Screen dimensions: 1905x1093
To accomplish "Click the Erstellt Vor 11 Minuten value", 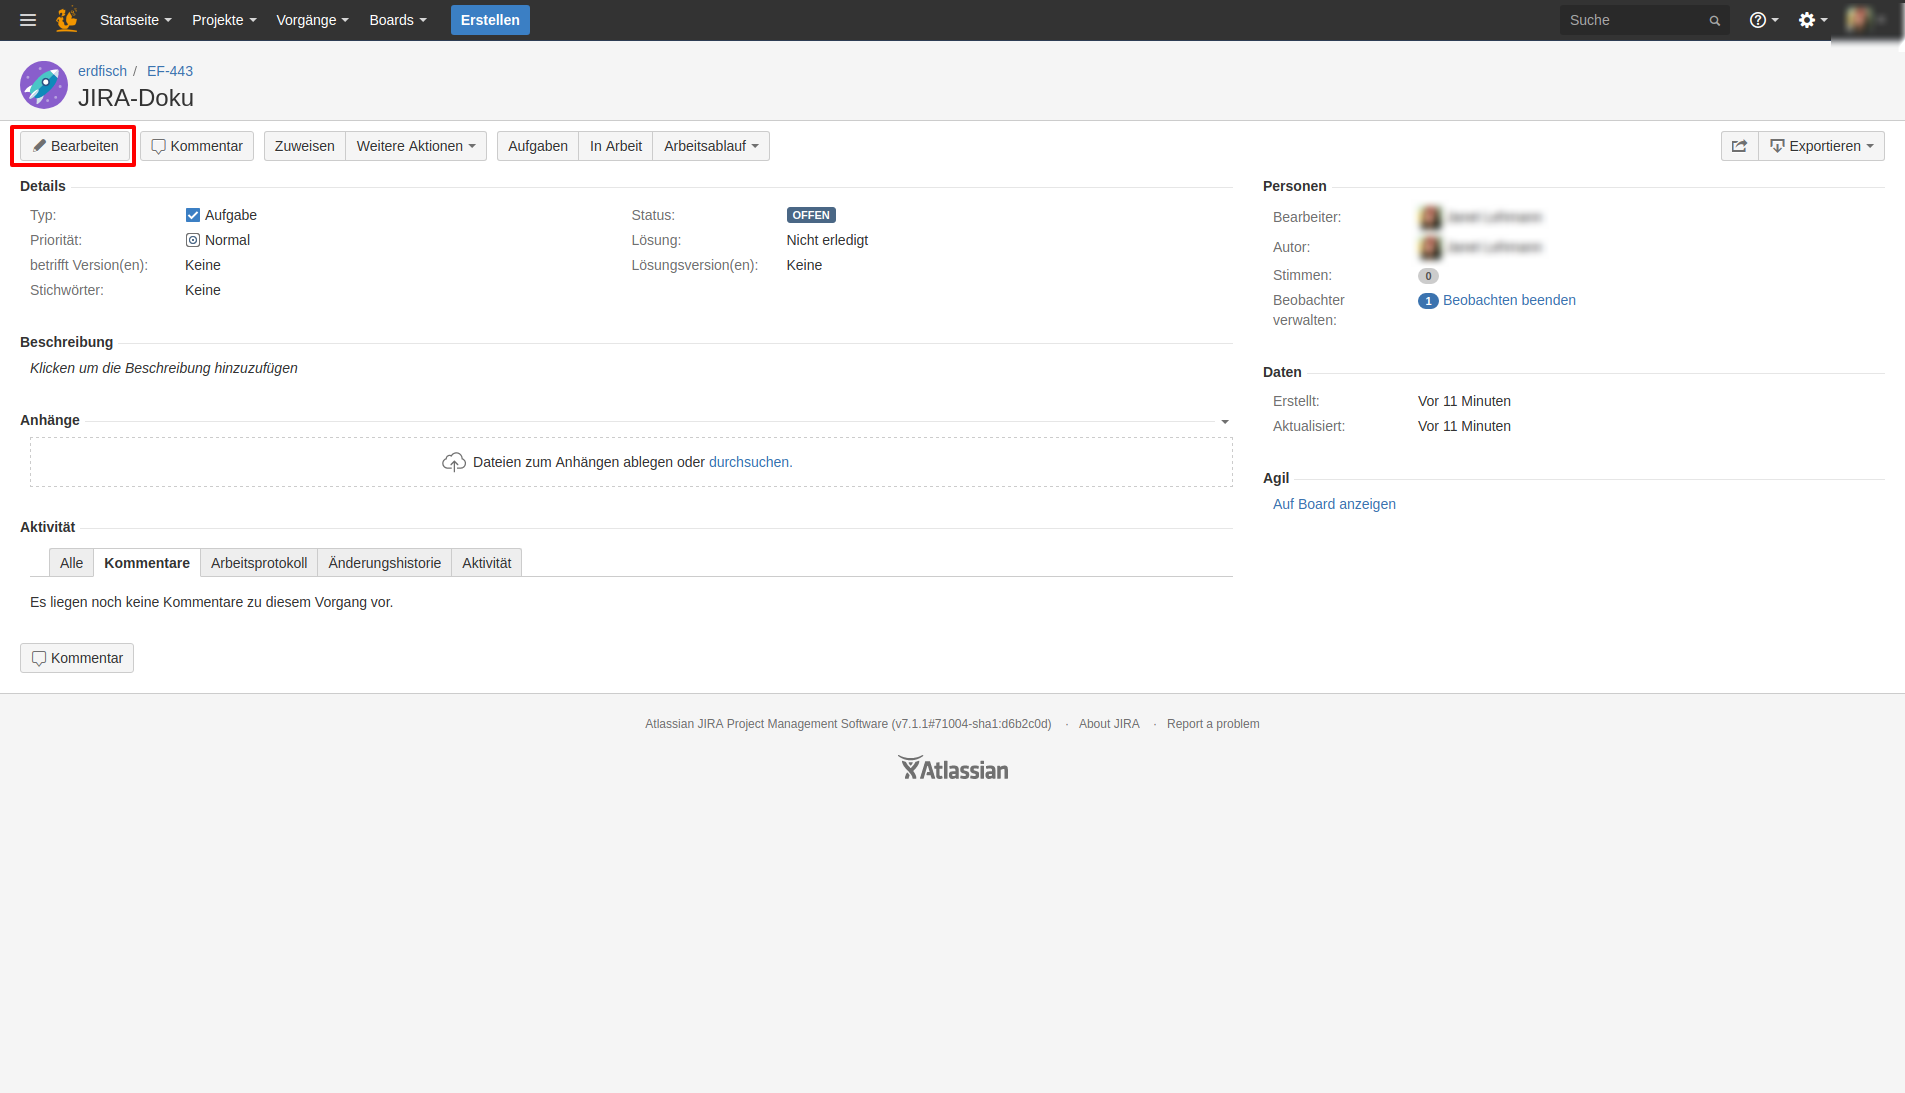I will pos(1464,401).
